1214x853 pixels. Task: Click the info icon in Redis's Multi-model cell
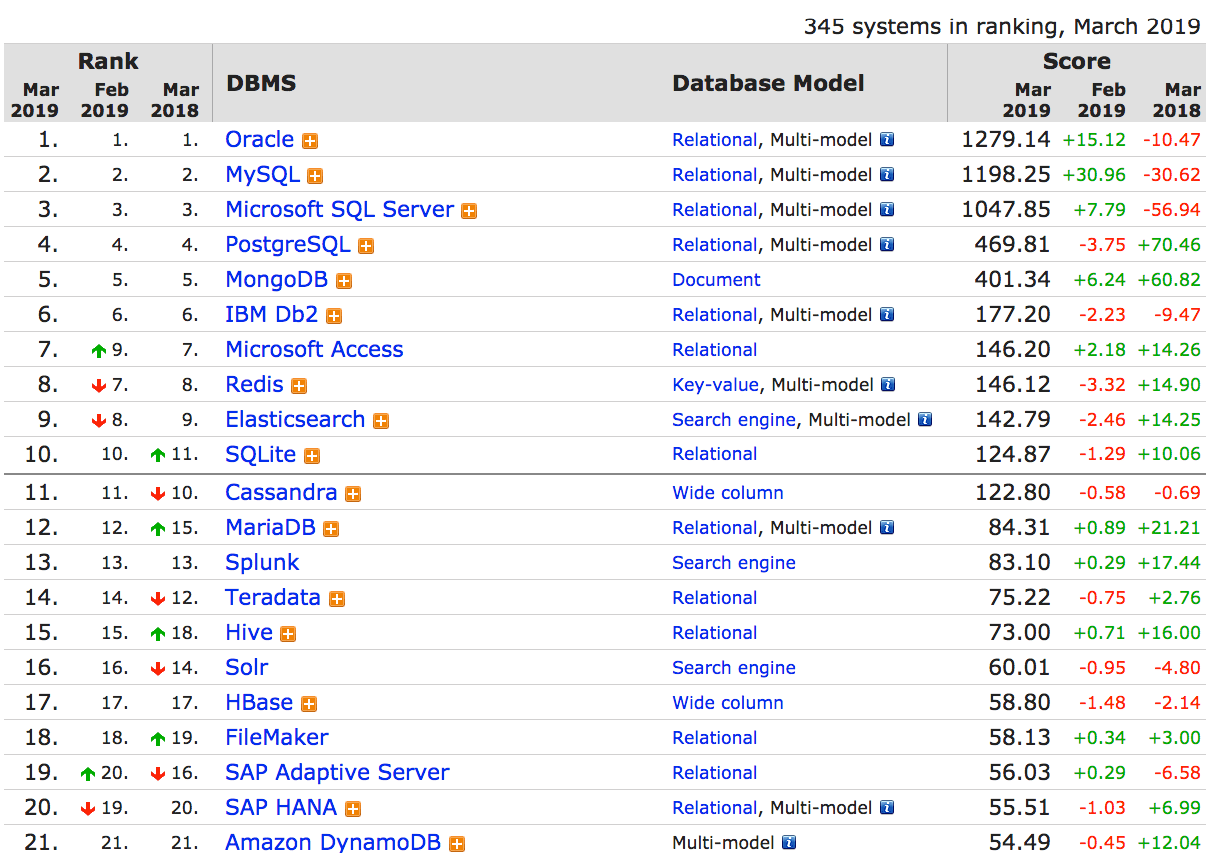(889, 385)
